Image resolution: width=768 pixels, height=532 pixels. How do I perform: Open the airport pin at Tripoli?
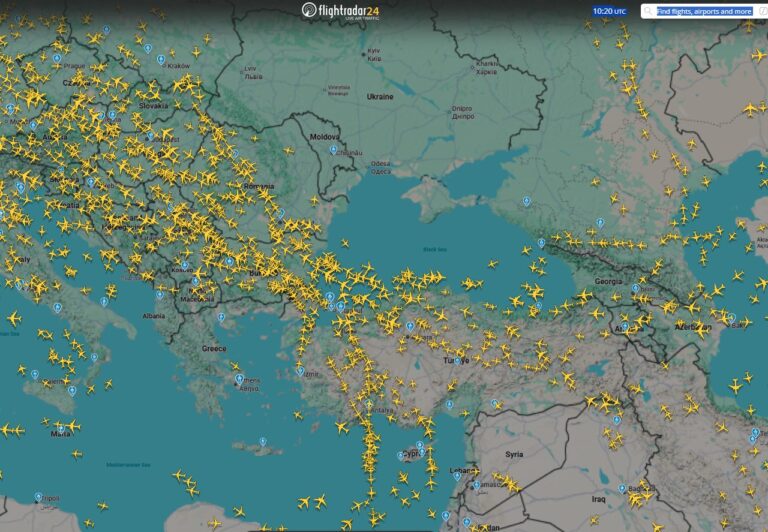click(x=39, y=496)
